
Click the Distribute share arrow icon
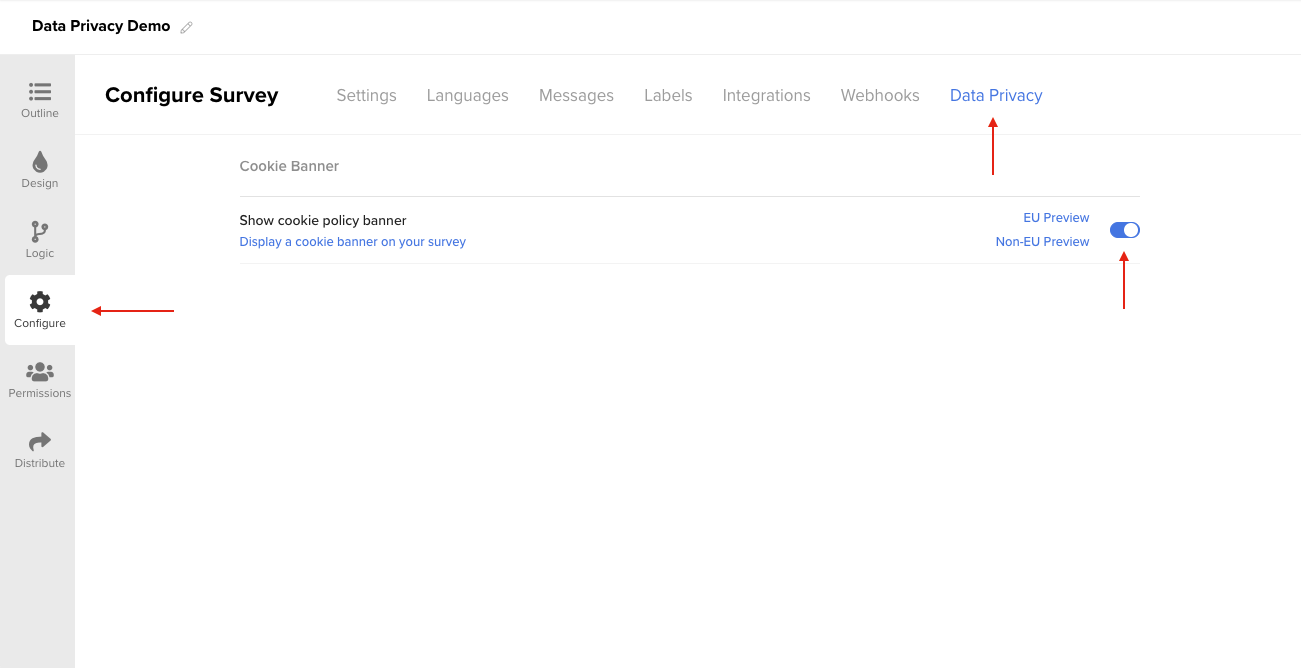point(40,442)
